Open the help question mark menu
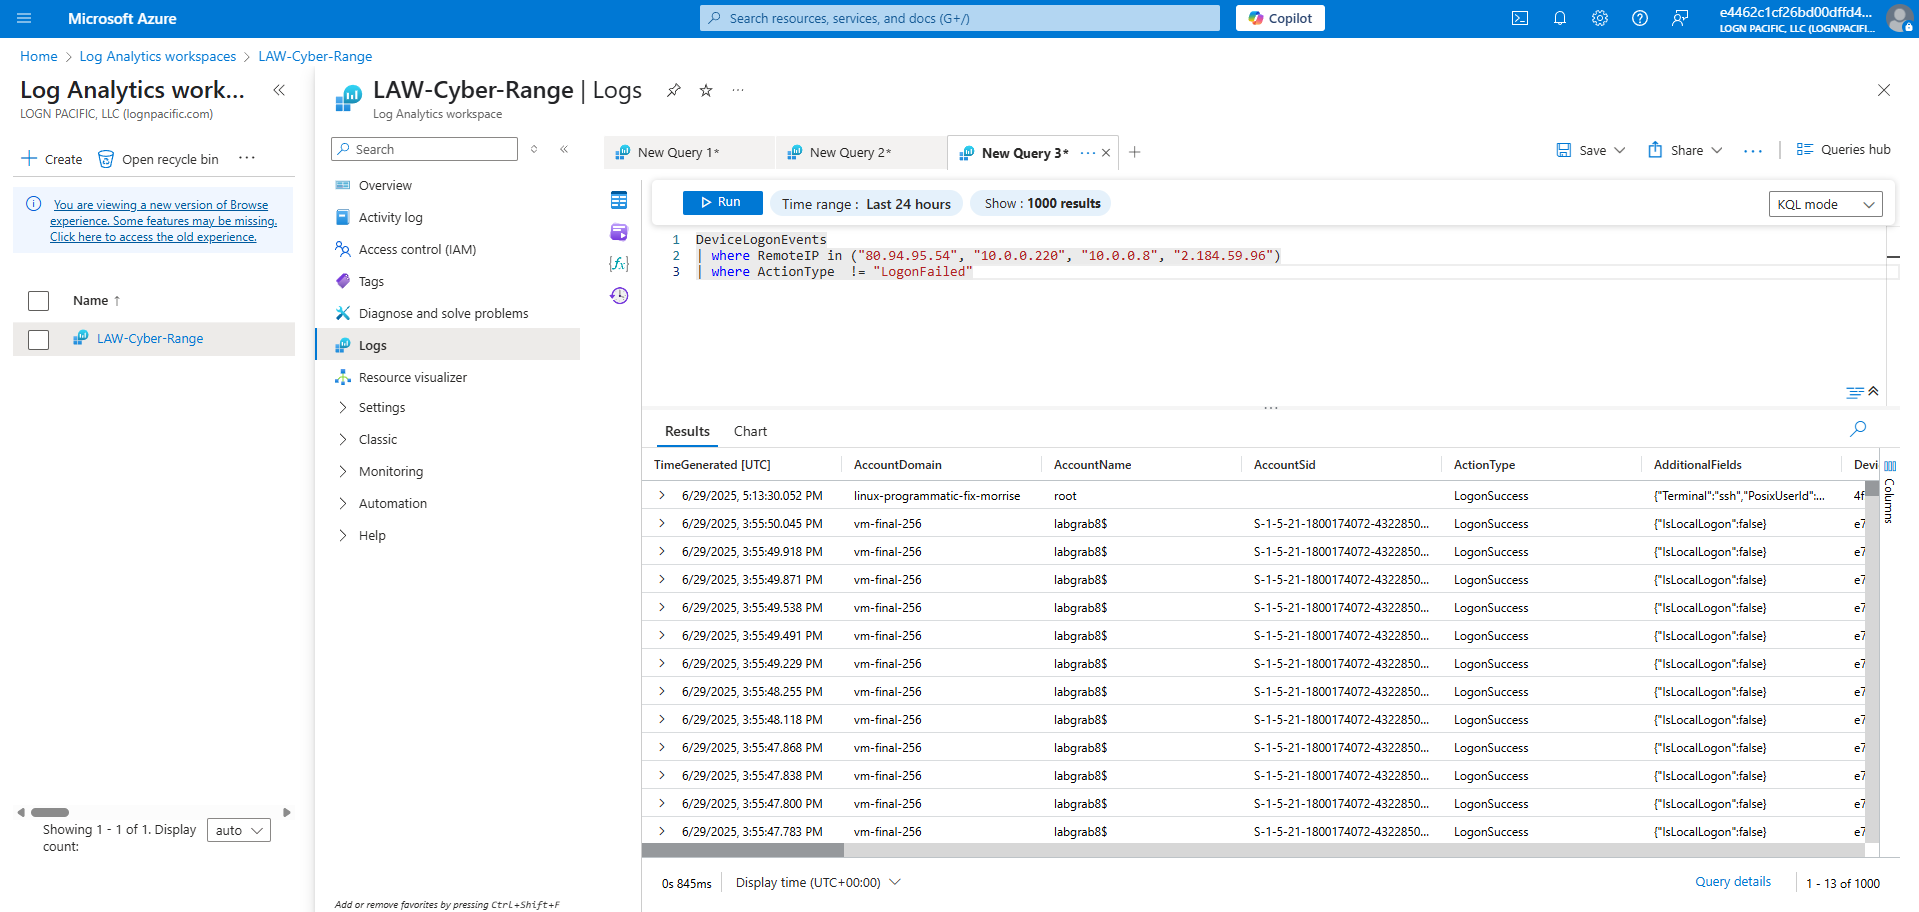 coord(1640,18)
